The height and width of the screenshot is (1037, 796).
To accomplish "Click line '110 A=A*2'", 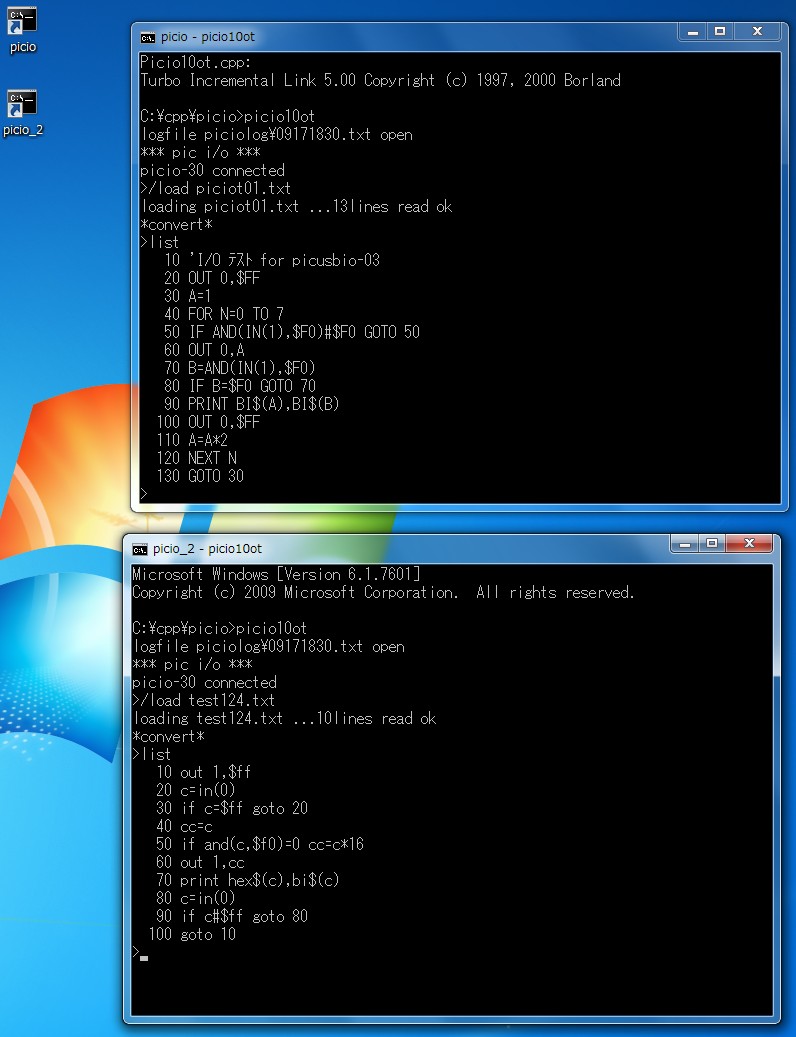I will coord(192,440).
